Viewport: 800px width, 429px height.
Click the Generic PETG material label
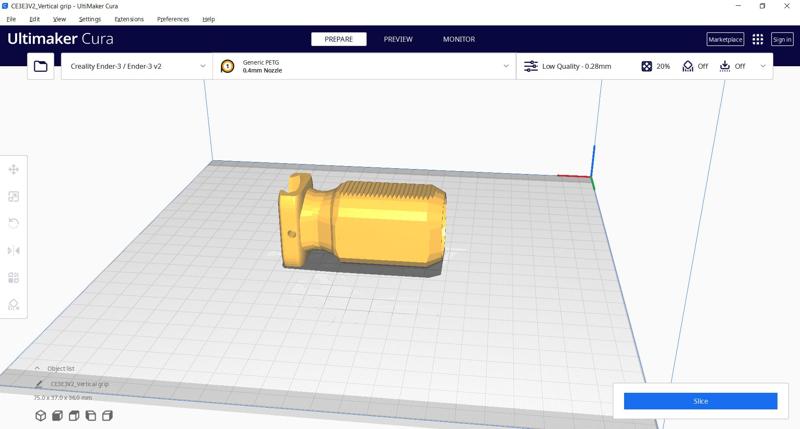point(261,62)
